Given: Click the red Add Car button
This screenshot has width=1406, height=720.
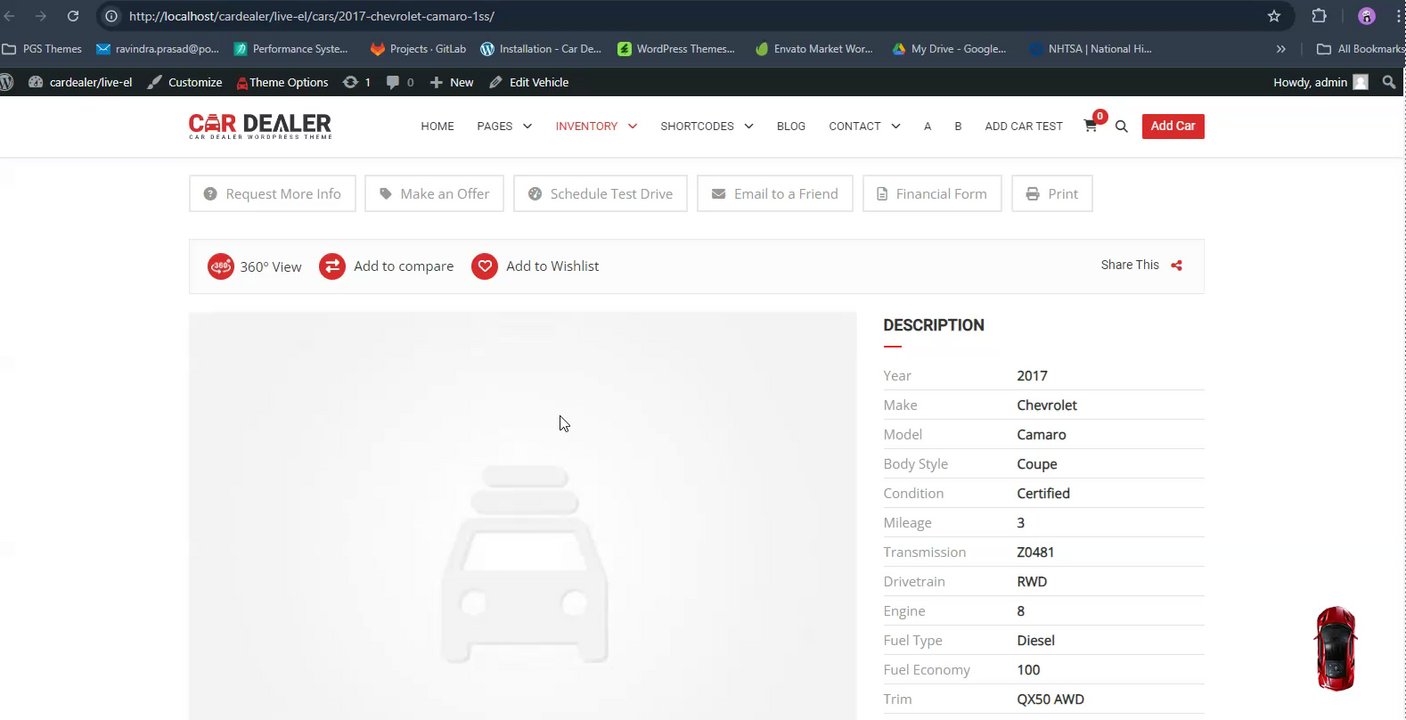Looking at the screenshot, I should [x=1173, y=126].
